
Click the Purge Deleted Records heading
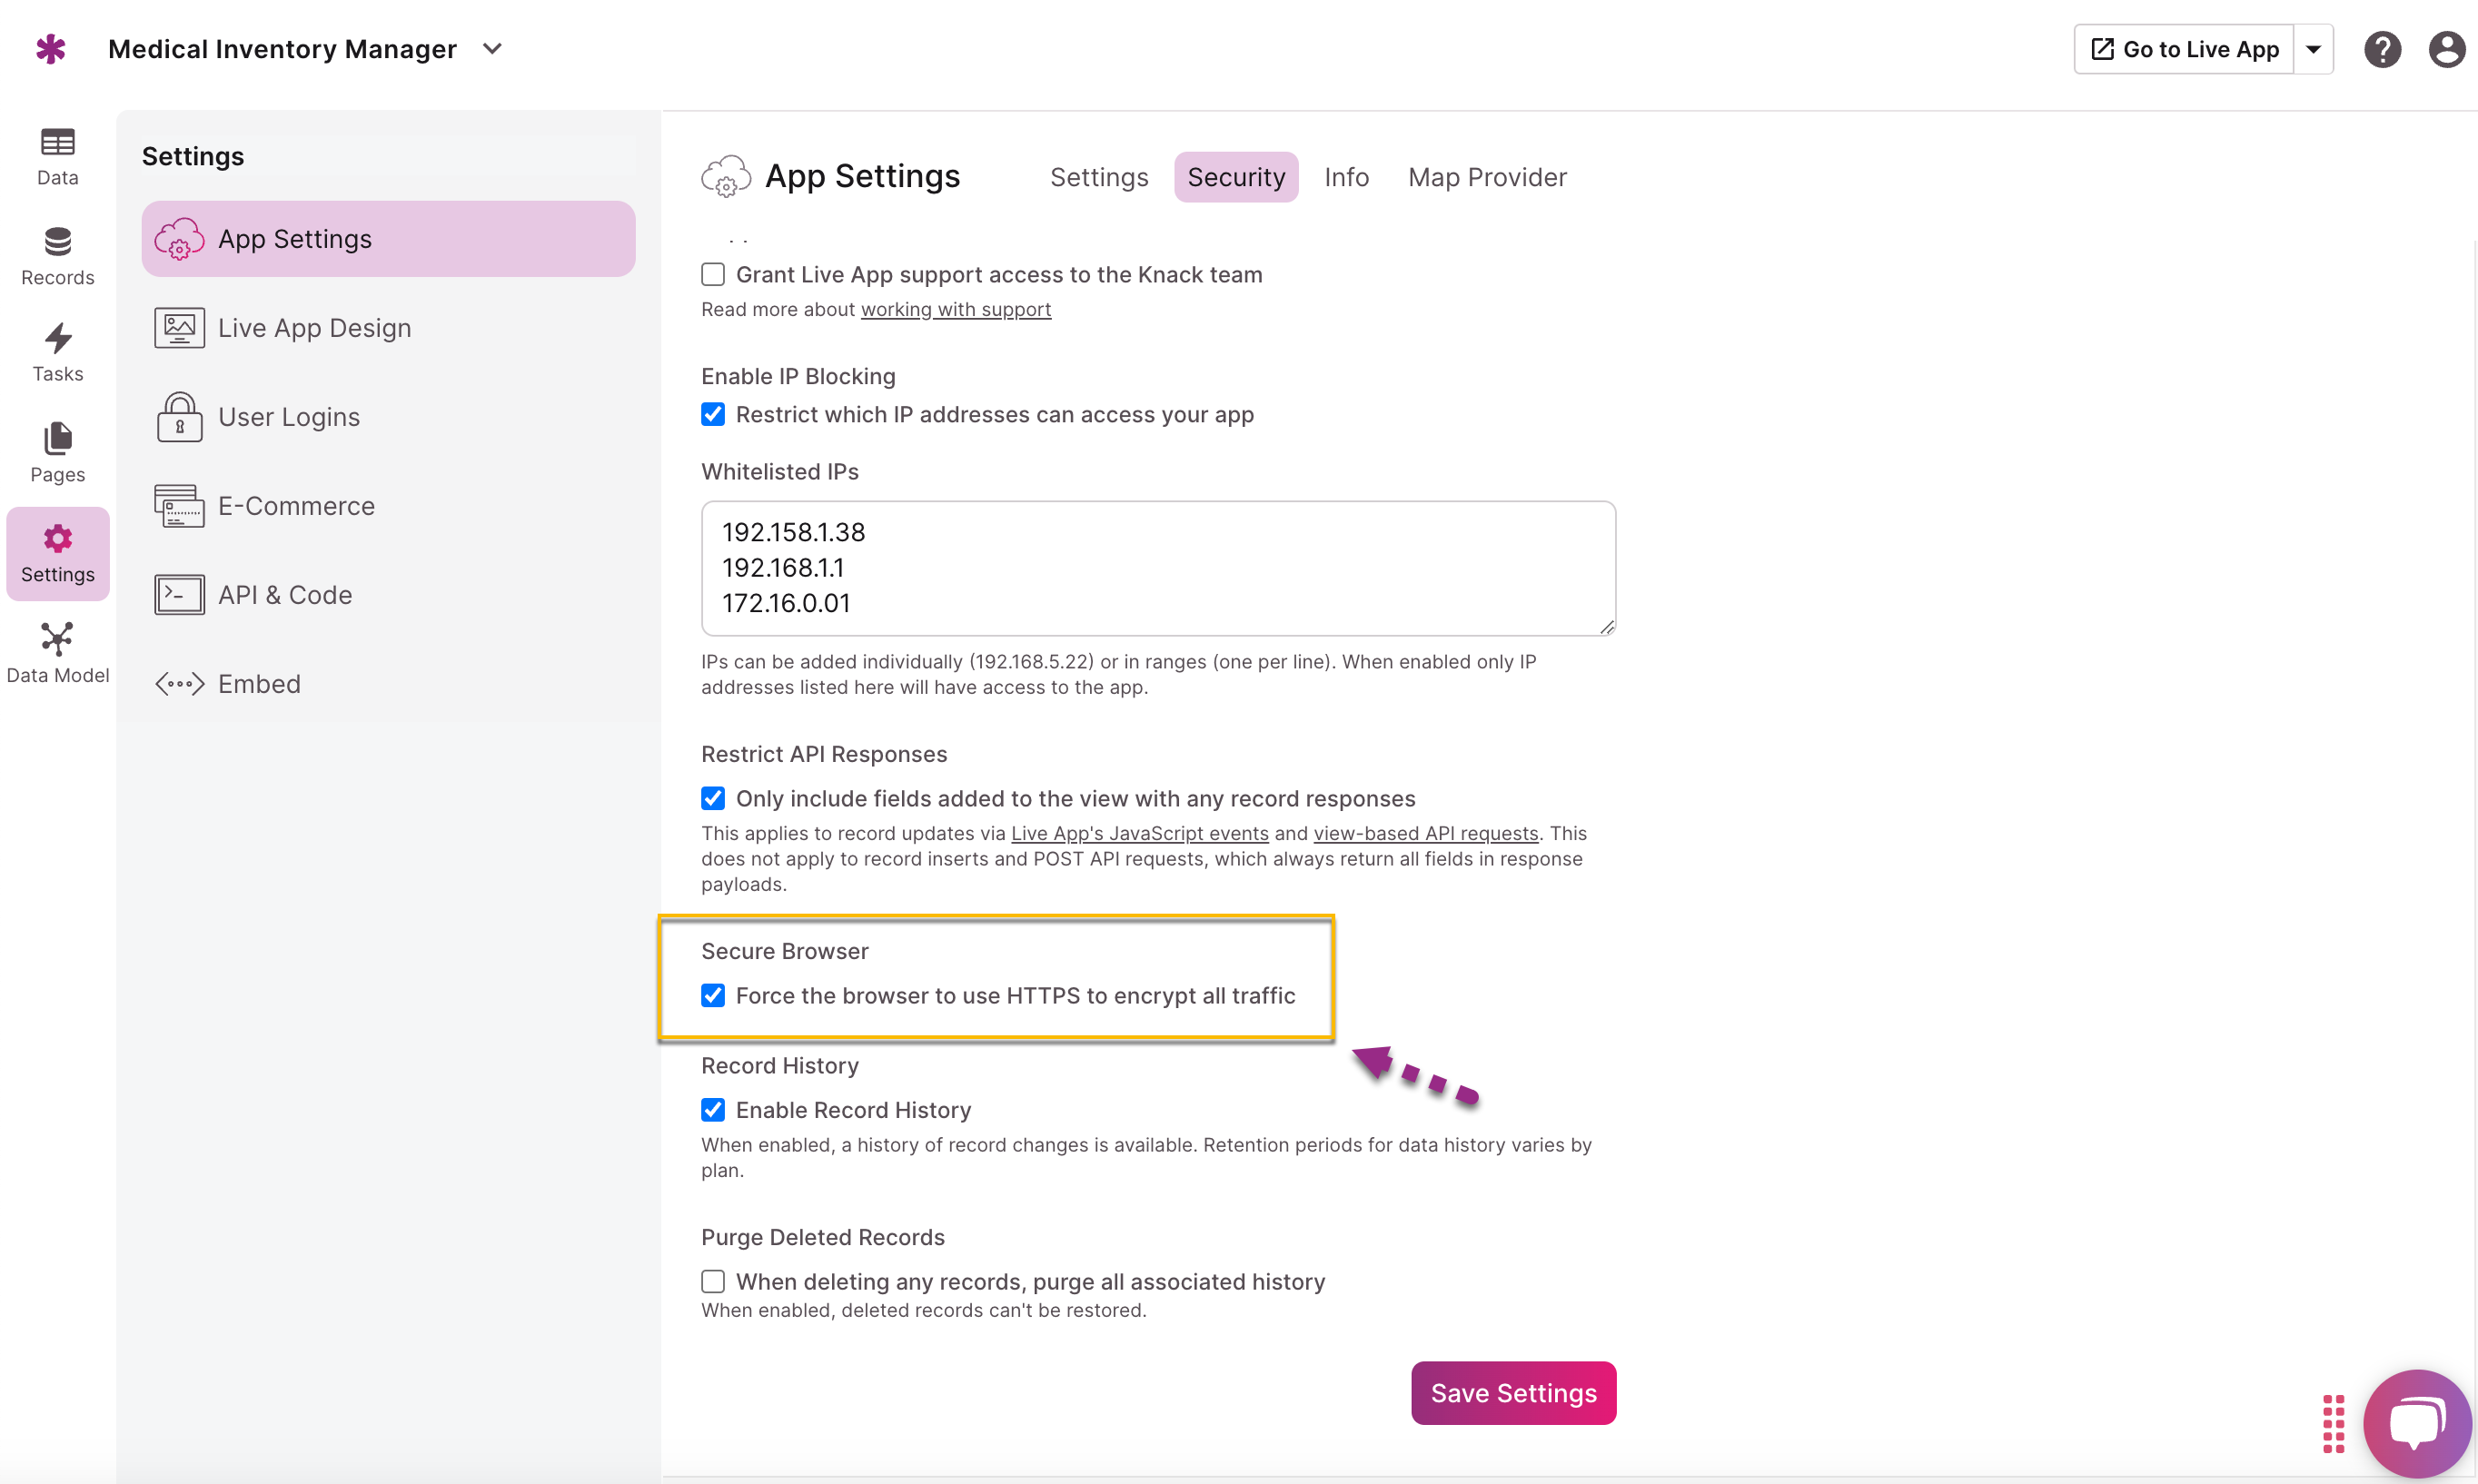click(x=822, y=1237)
